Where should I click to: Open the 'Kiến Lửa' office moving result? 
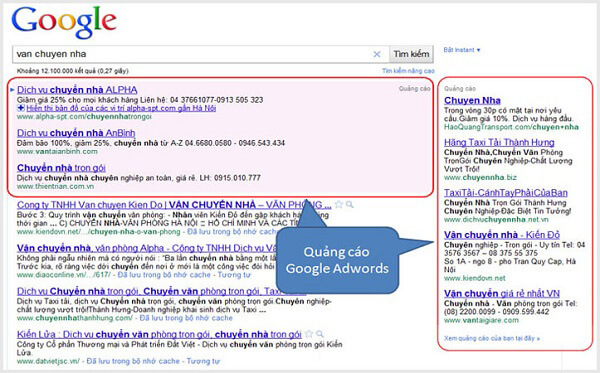[x=159, y=334]
